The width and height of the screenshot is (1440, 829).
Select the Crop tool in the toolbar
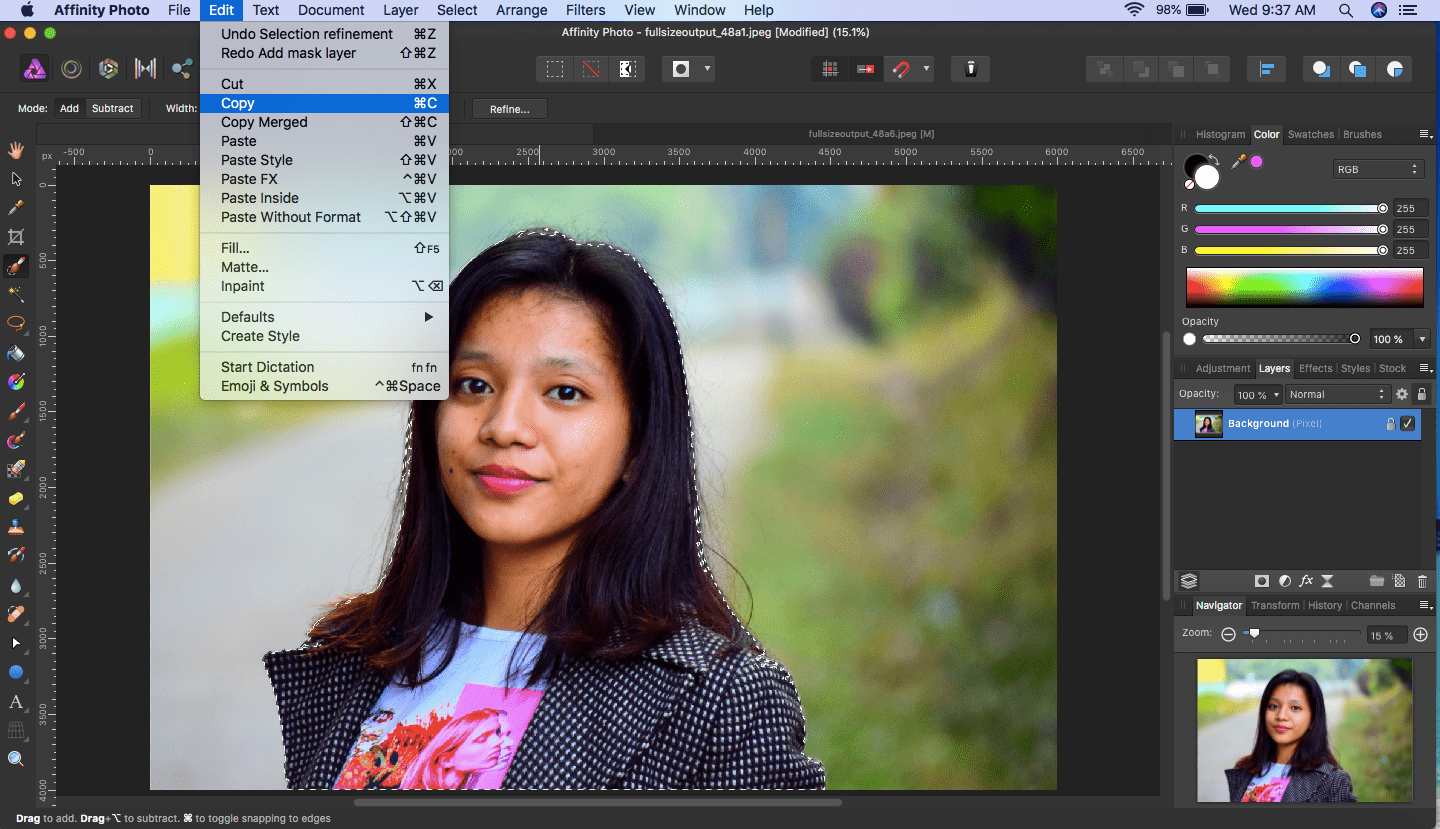click(16, 237)
